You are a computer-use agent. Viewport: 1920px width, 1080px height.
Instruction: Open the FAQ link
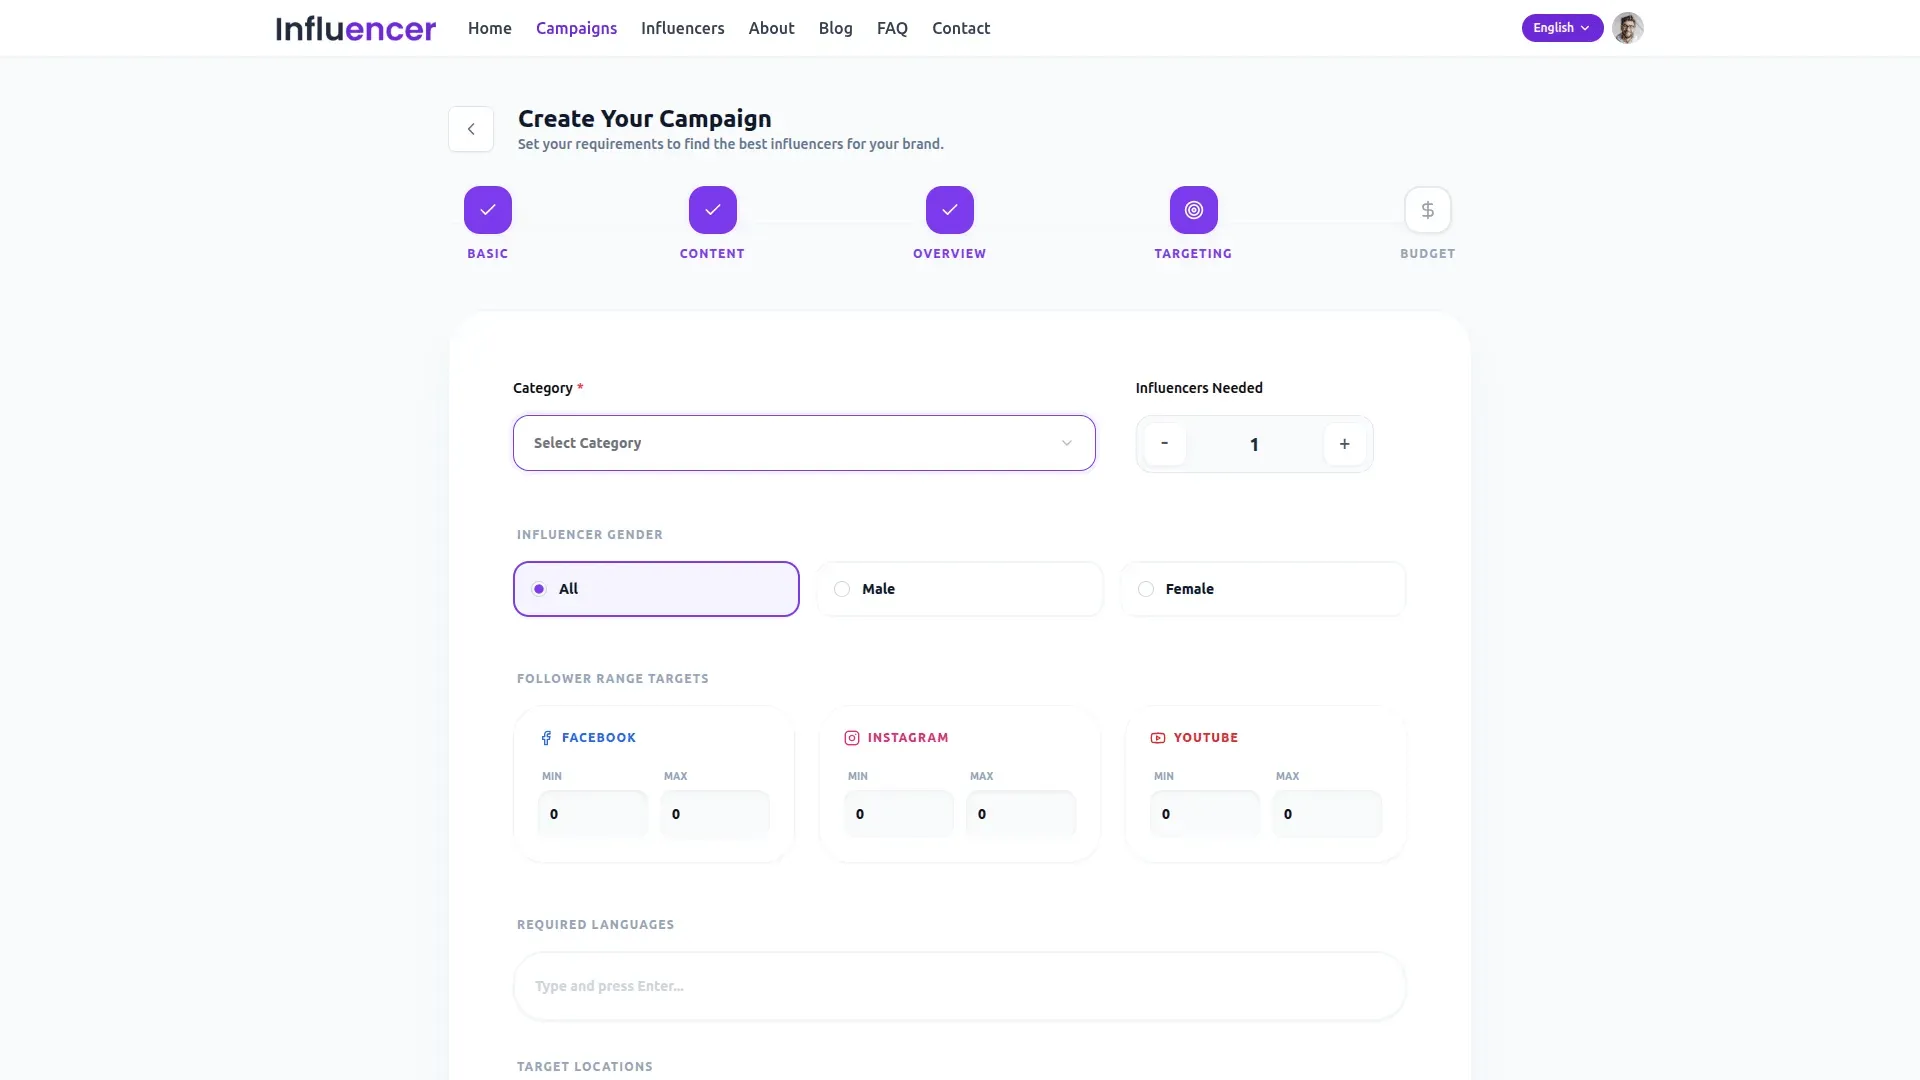coord(892,28)
